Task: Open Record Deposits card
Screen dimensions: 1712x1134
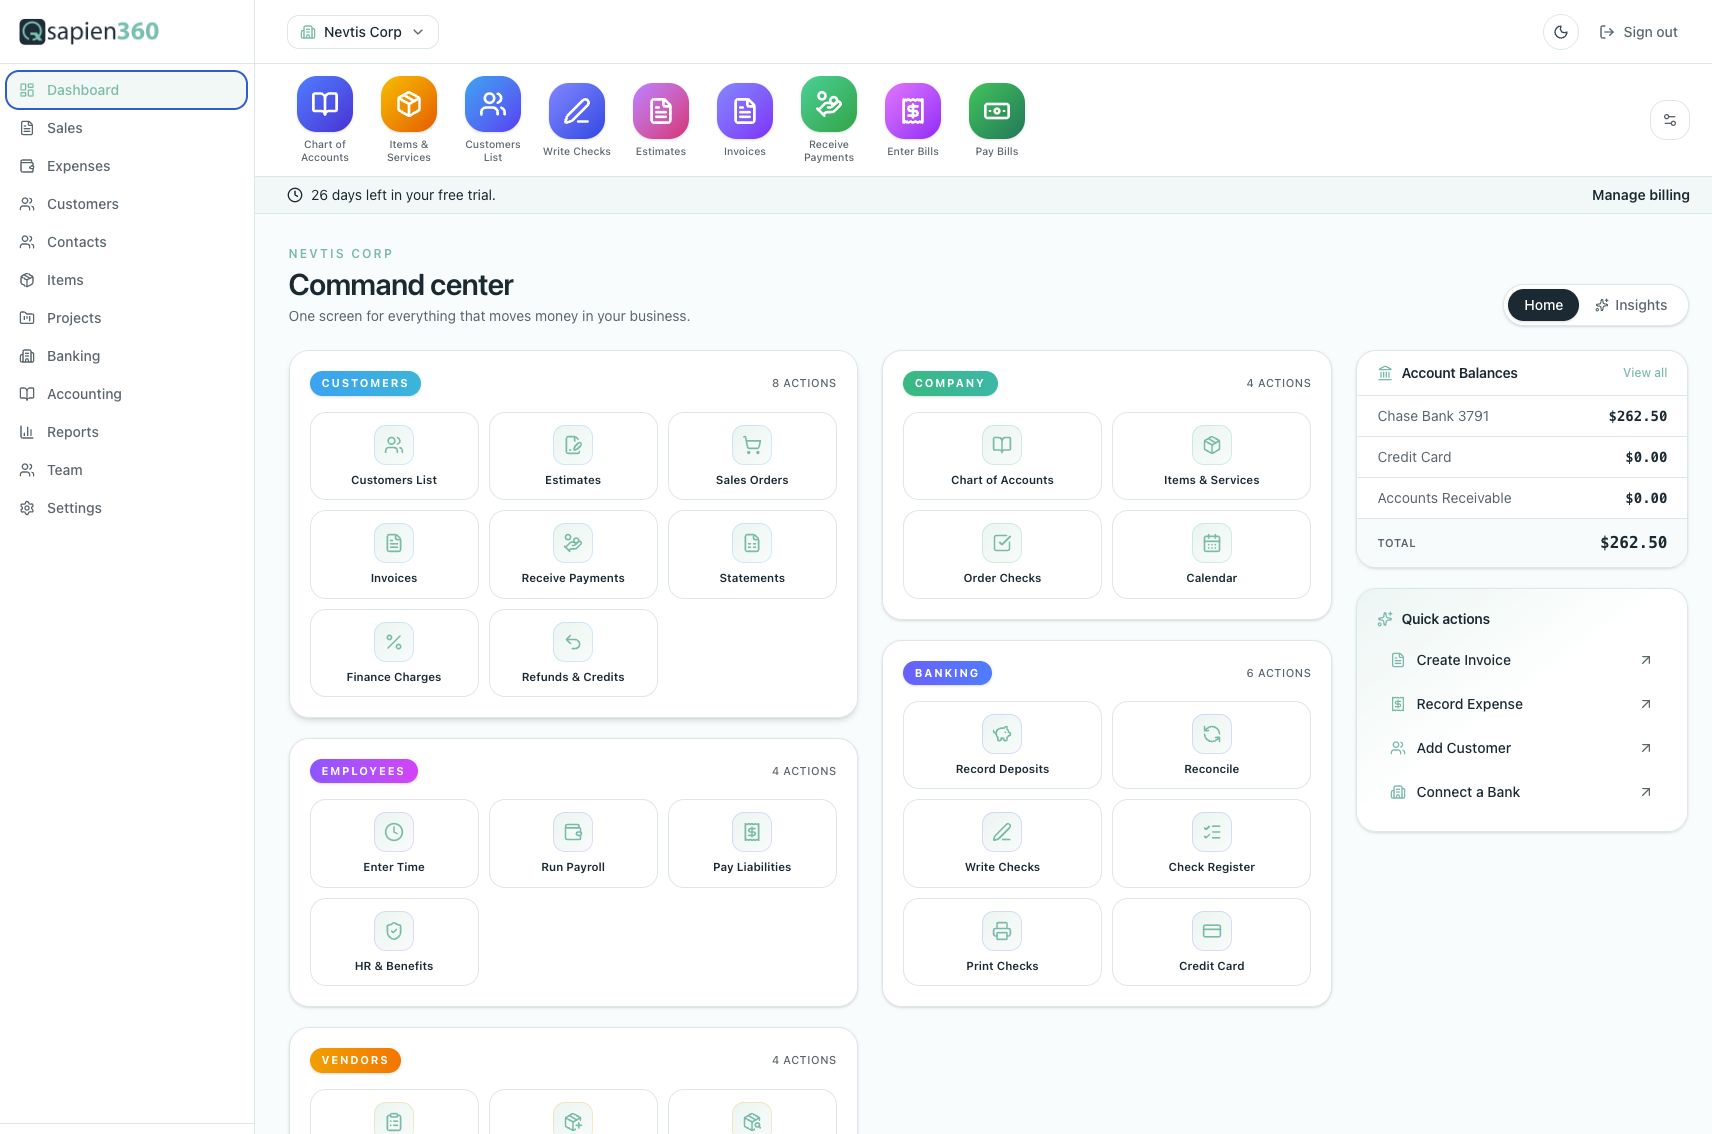Action: coord(1002,745)
